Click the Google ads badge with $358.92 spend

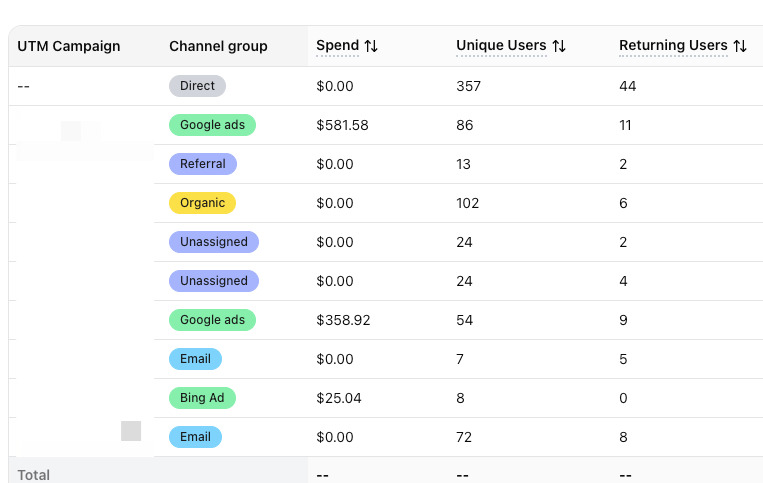click(212, 320)
